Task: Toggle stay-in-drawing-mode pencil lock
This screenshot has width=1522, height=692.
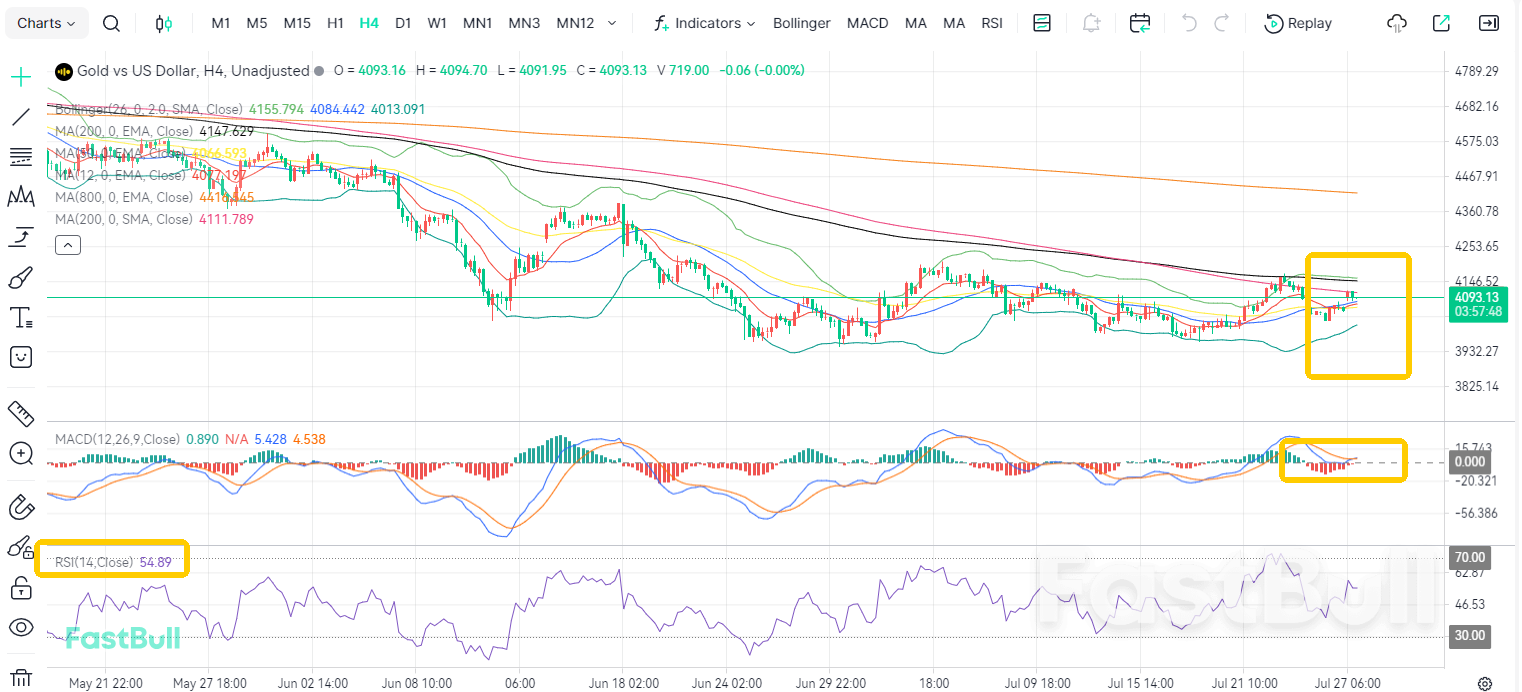Action: 21,547
